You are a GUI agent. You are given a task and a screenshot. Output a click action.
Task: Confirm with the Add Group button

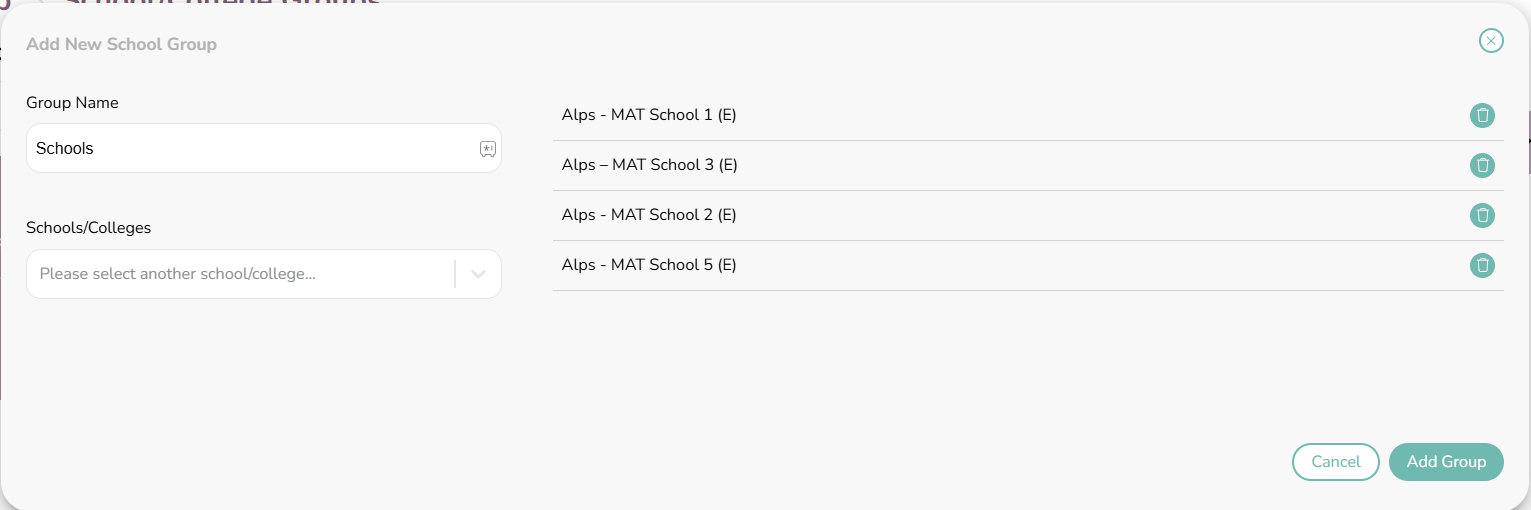tap(1446, 462)
